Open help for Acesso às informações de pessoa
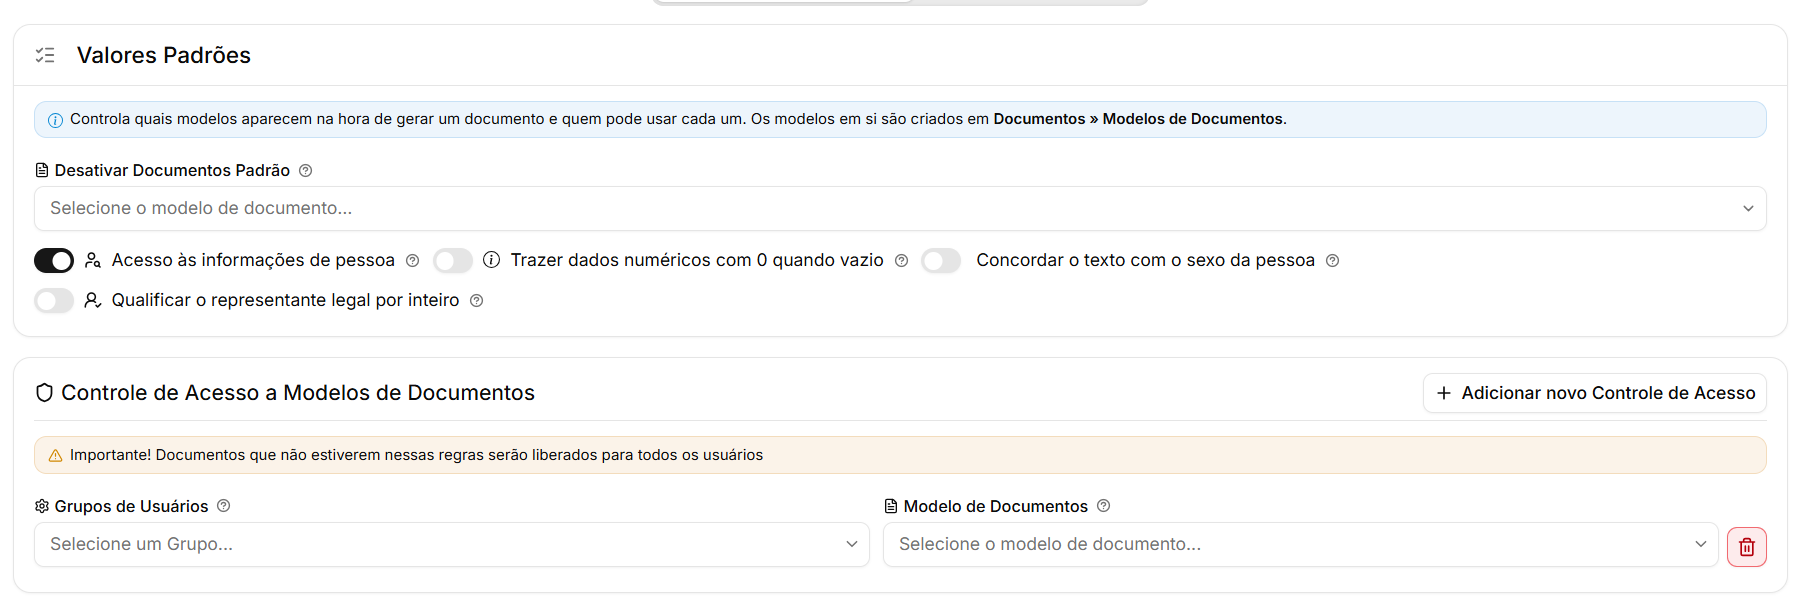 [x=412, y=261]
